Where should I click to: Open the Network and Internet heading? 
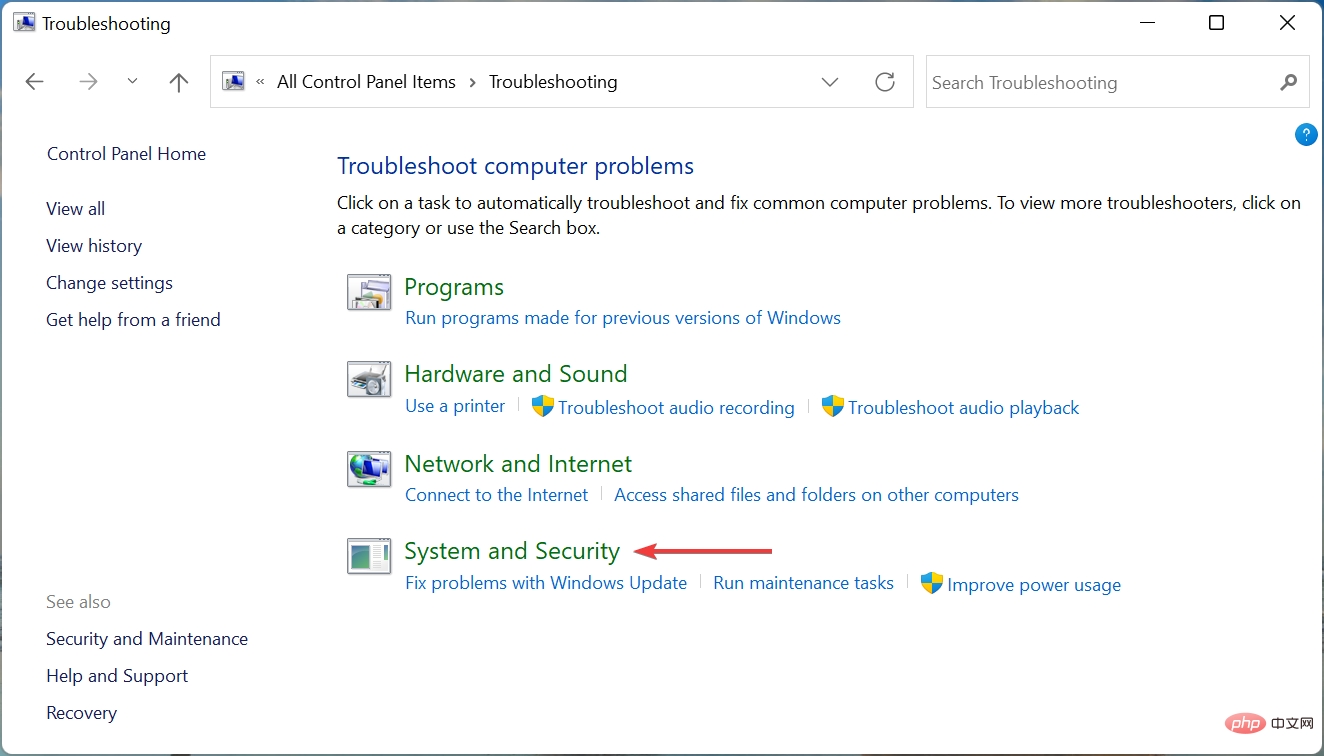click(x=518, y=464)
